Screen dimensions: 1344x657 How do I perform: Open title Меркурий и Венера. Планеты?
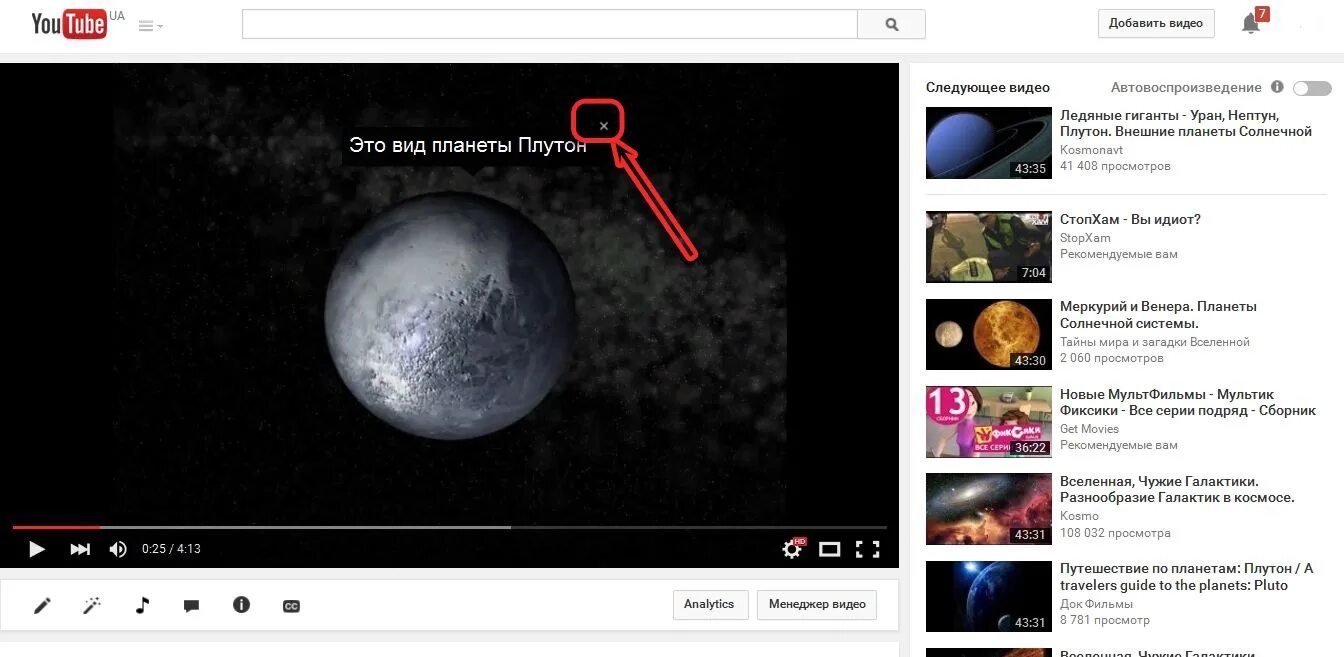1159,315
